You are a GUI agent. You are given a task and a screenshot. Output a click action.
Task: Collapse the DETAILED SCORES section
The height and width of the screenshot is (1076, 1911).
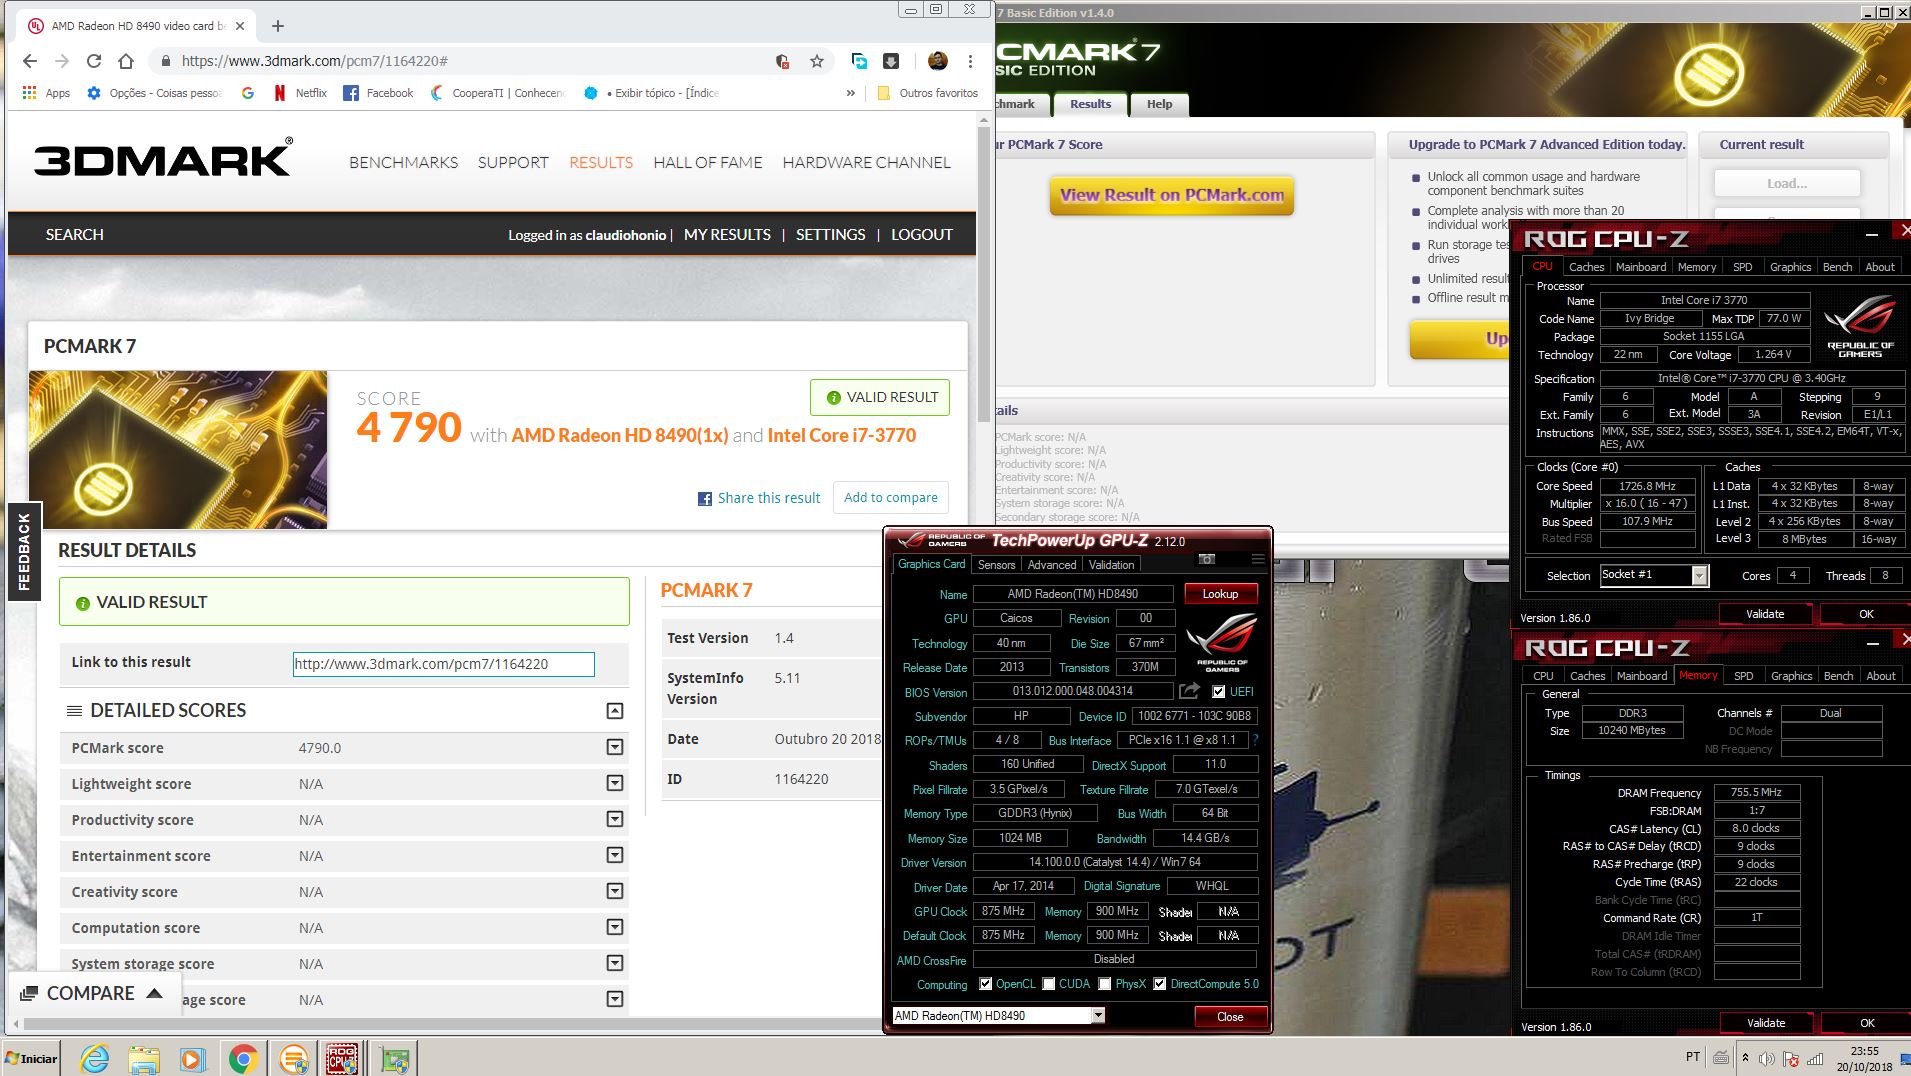(x=615, y=711)
